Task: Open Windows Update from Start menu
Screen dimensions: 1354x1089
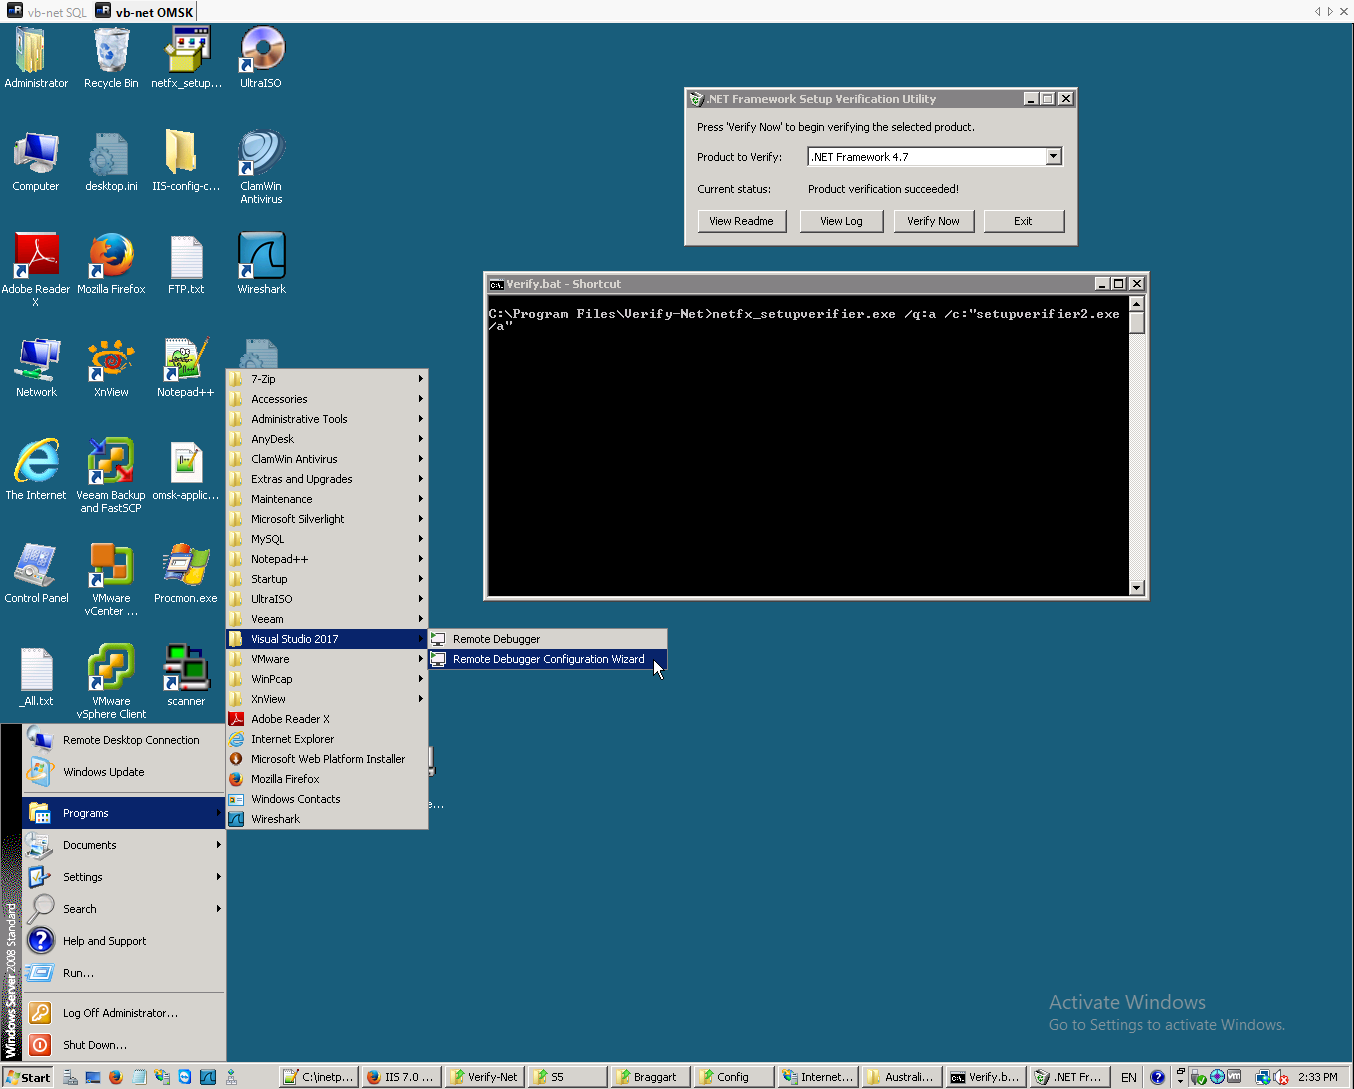Action: click(x=124, y=772)
